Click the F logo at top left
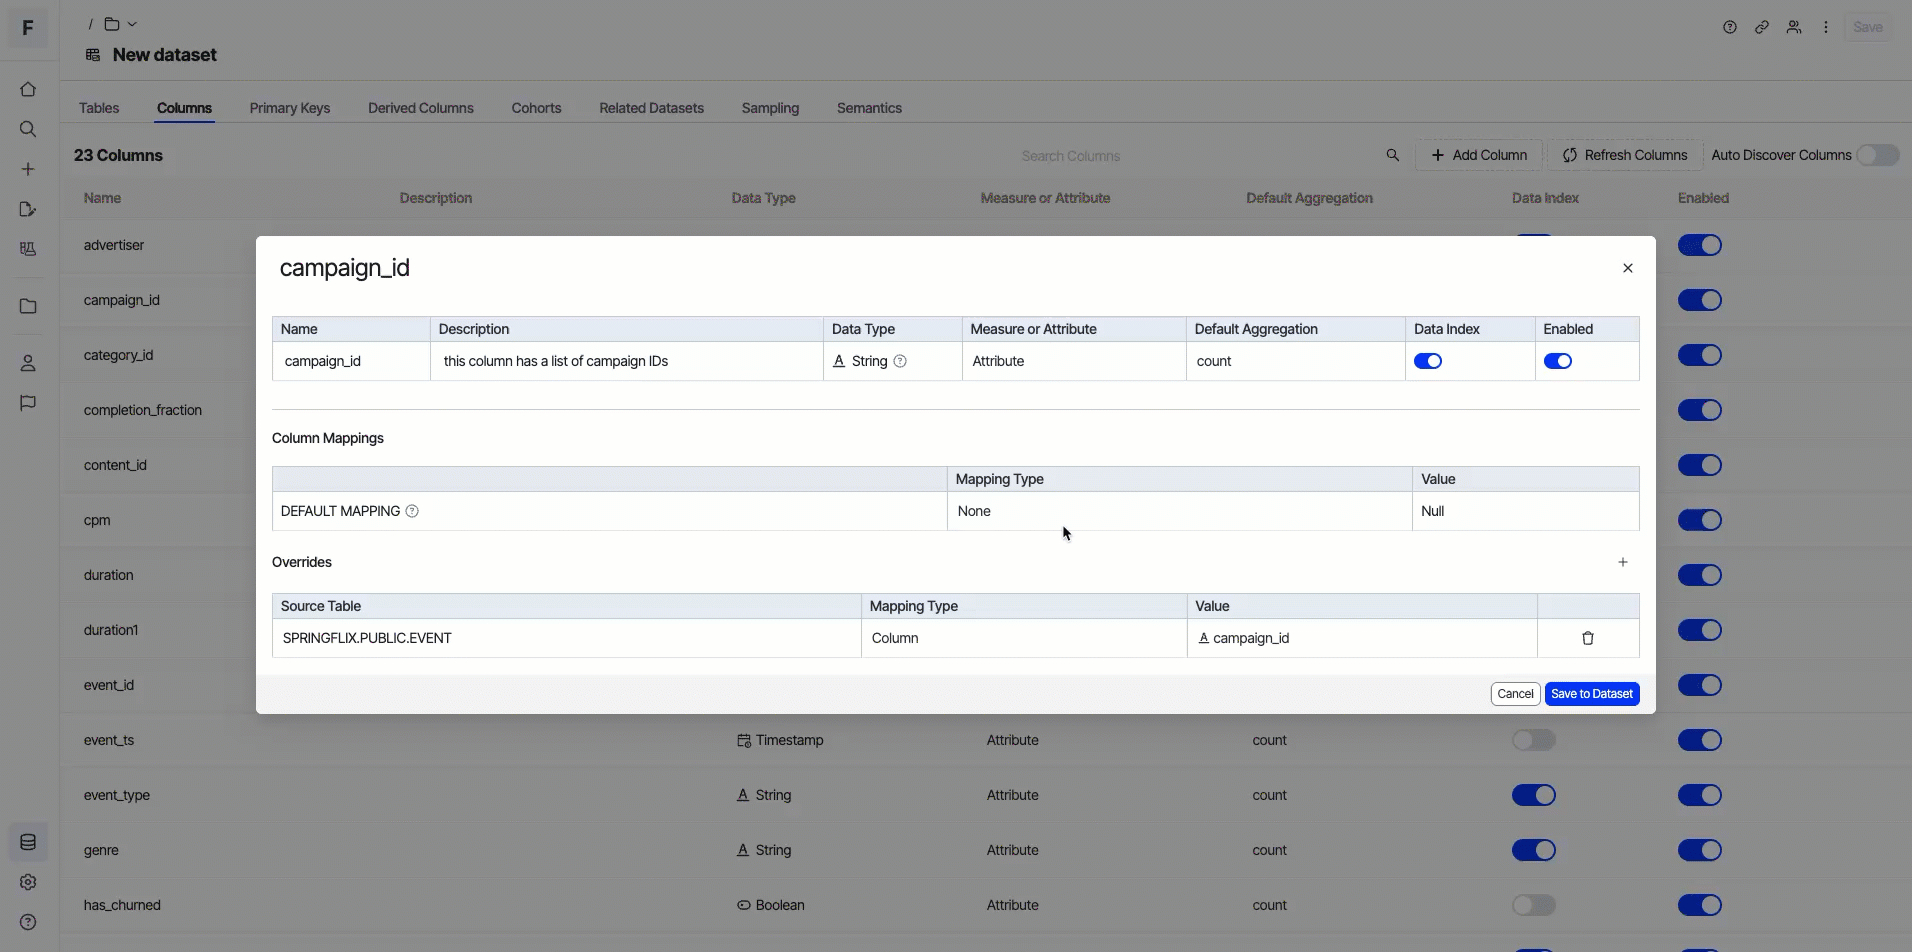The height and width of the screenshot is (952, 1912). click(28, 28)
